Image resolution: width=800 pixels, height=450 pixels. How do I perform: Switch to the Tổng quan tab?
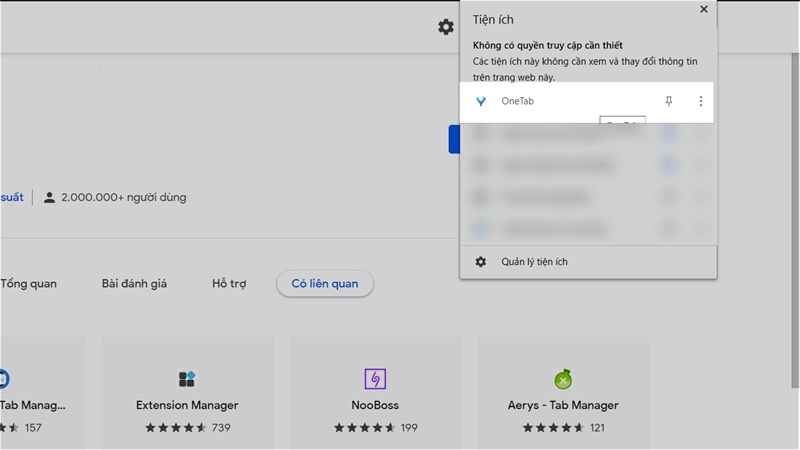click(29, 284)
